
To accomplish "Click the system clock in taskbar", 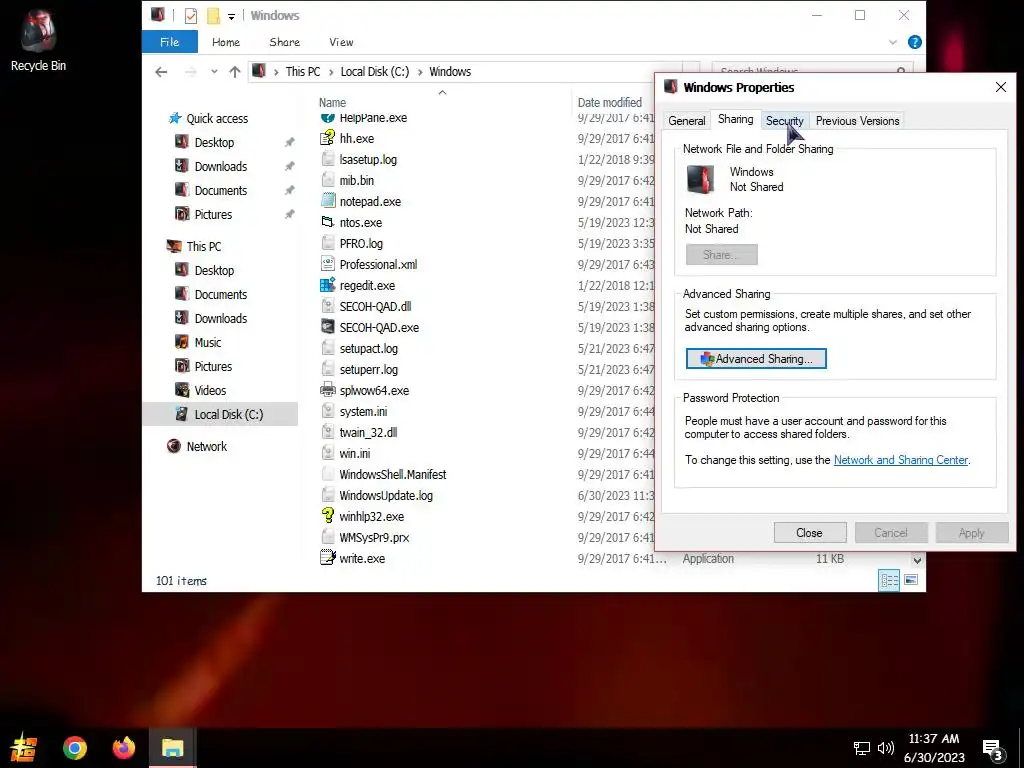I will pyautogui.click(x=934, y=748).
